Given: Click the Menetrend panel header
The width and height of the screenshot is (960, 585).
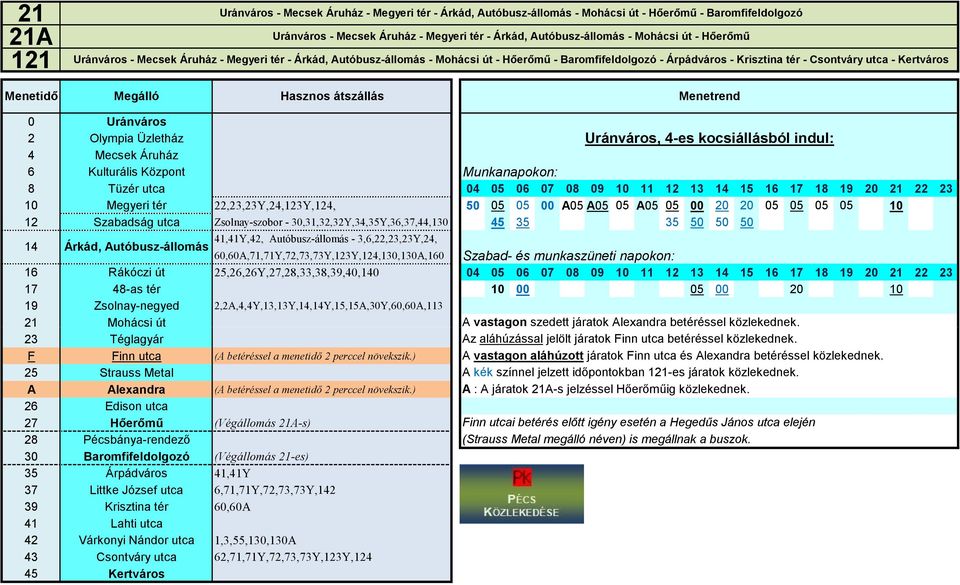Looking at the screenshot, I should click(x=709, y=96).
